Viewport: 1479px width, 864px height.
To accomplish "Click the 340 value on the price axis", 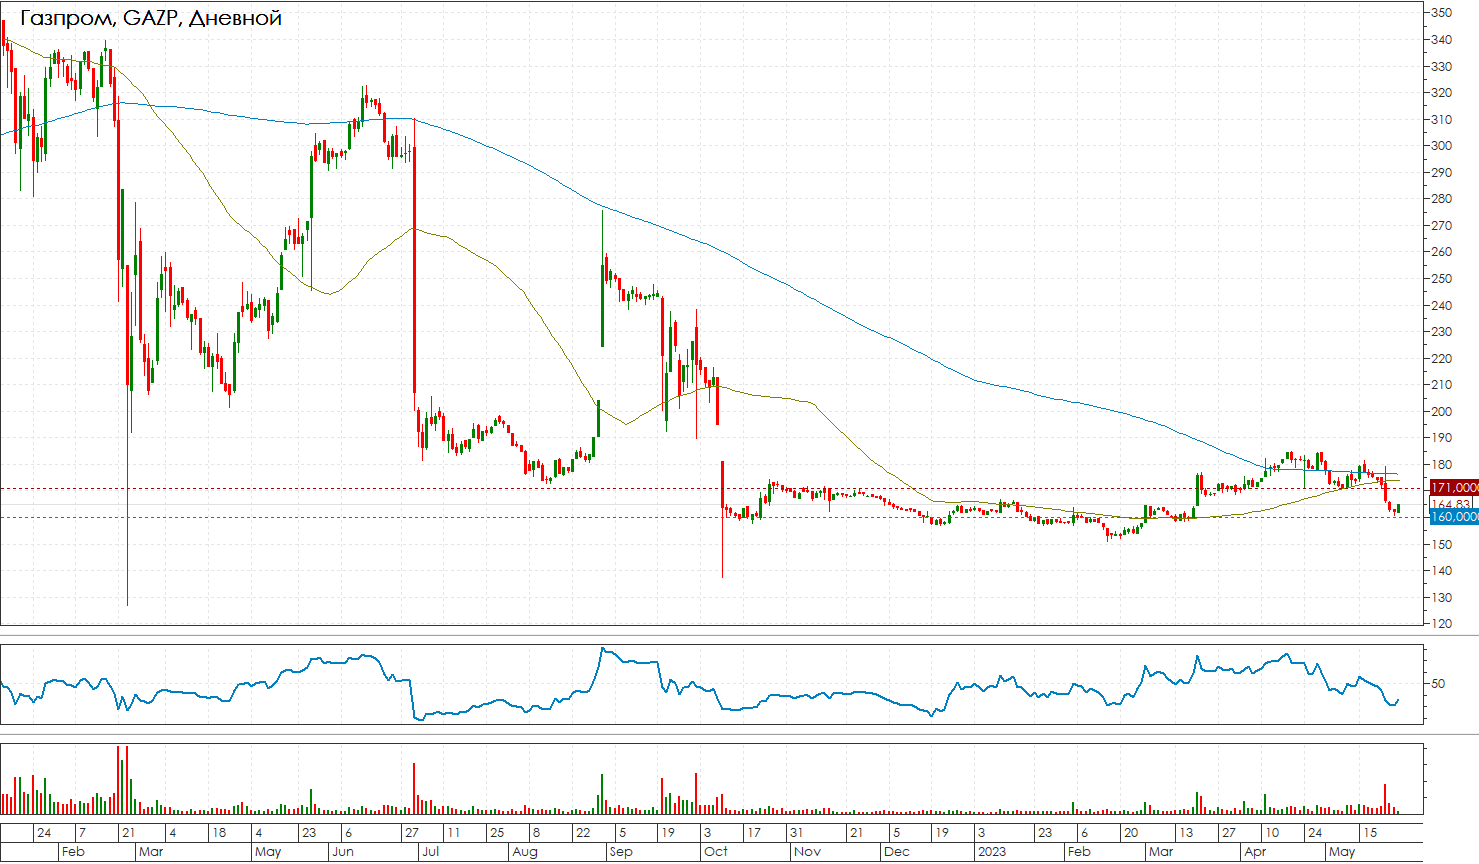I will tap(1442, 40).
